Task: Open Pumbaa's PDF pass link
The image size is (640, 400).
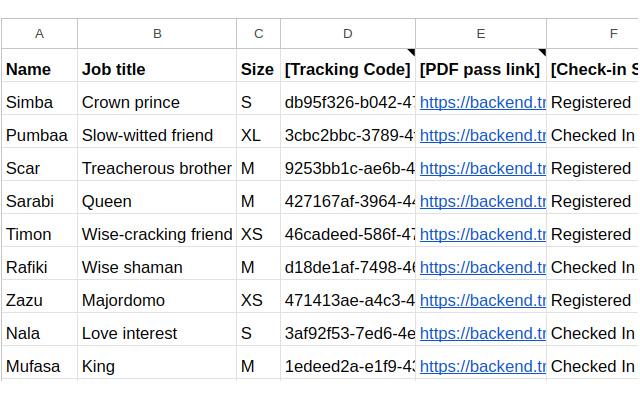Action: click(x=483, y=136)
